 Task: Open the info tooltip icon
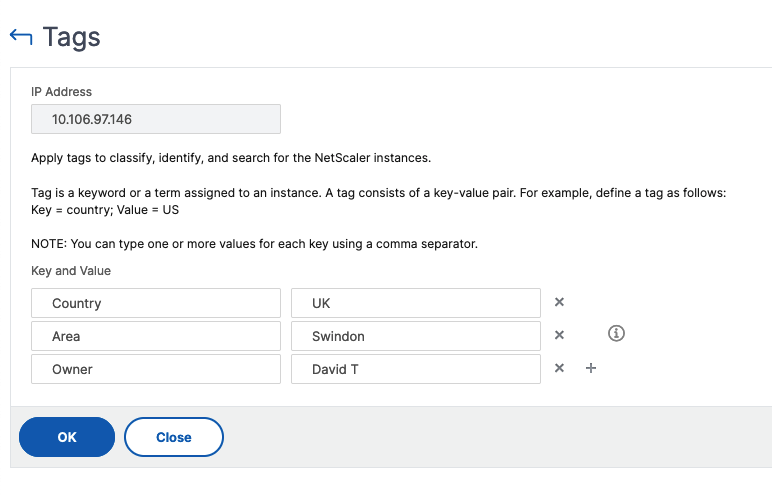pos(616,334)
